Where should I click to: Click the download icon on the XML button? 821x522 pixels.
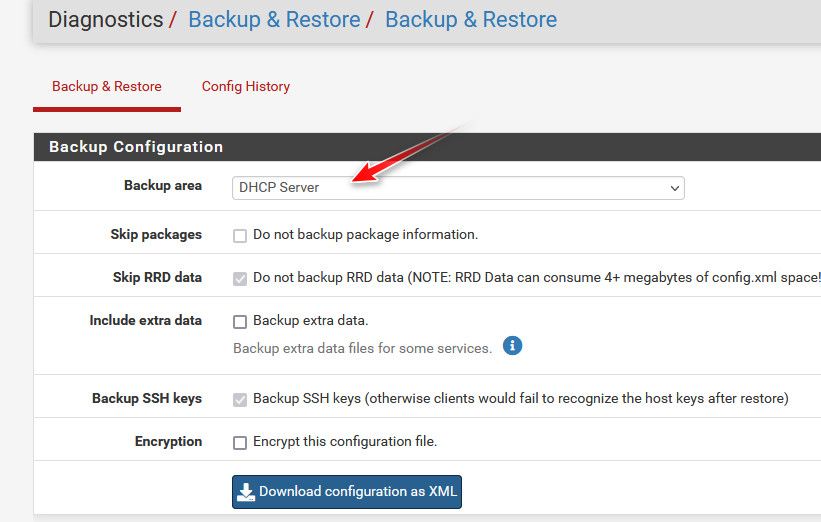click(246, 492)
